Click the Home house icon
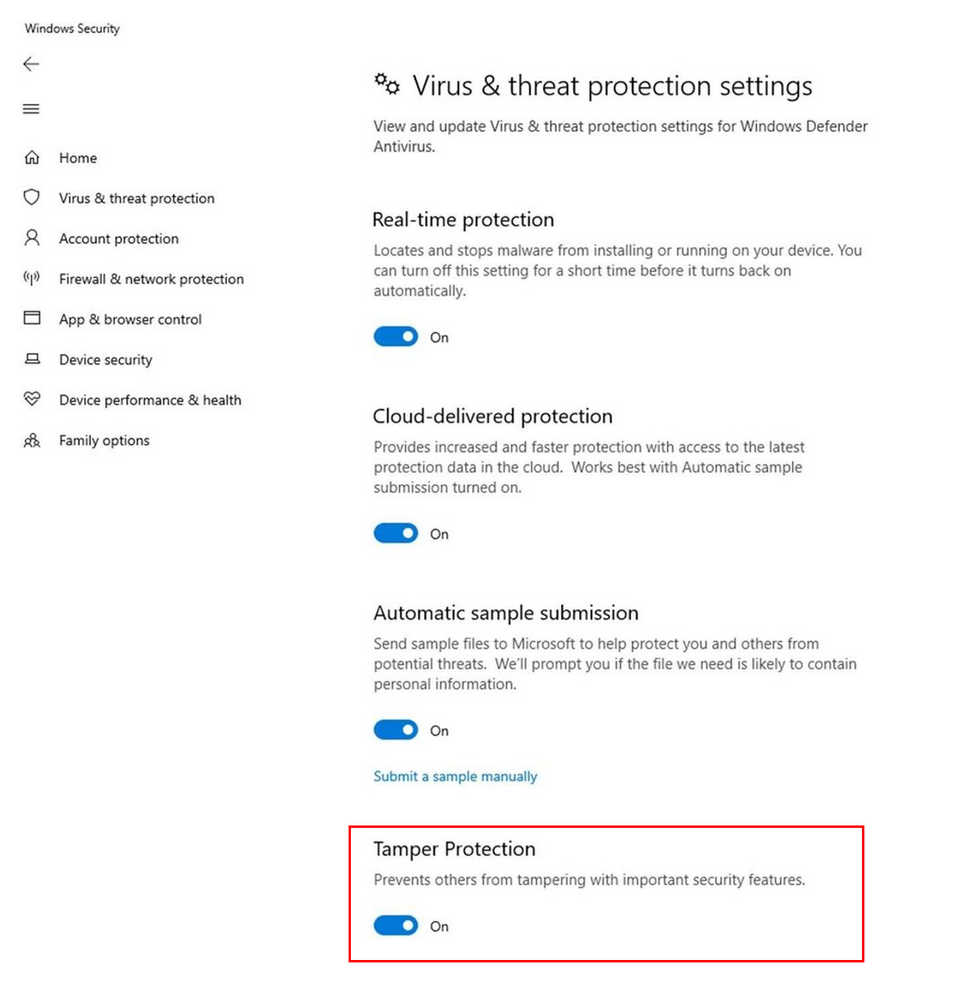The height and width of the screenshot is (999, 967). pos(32,158)
